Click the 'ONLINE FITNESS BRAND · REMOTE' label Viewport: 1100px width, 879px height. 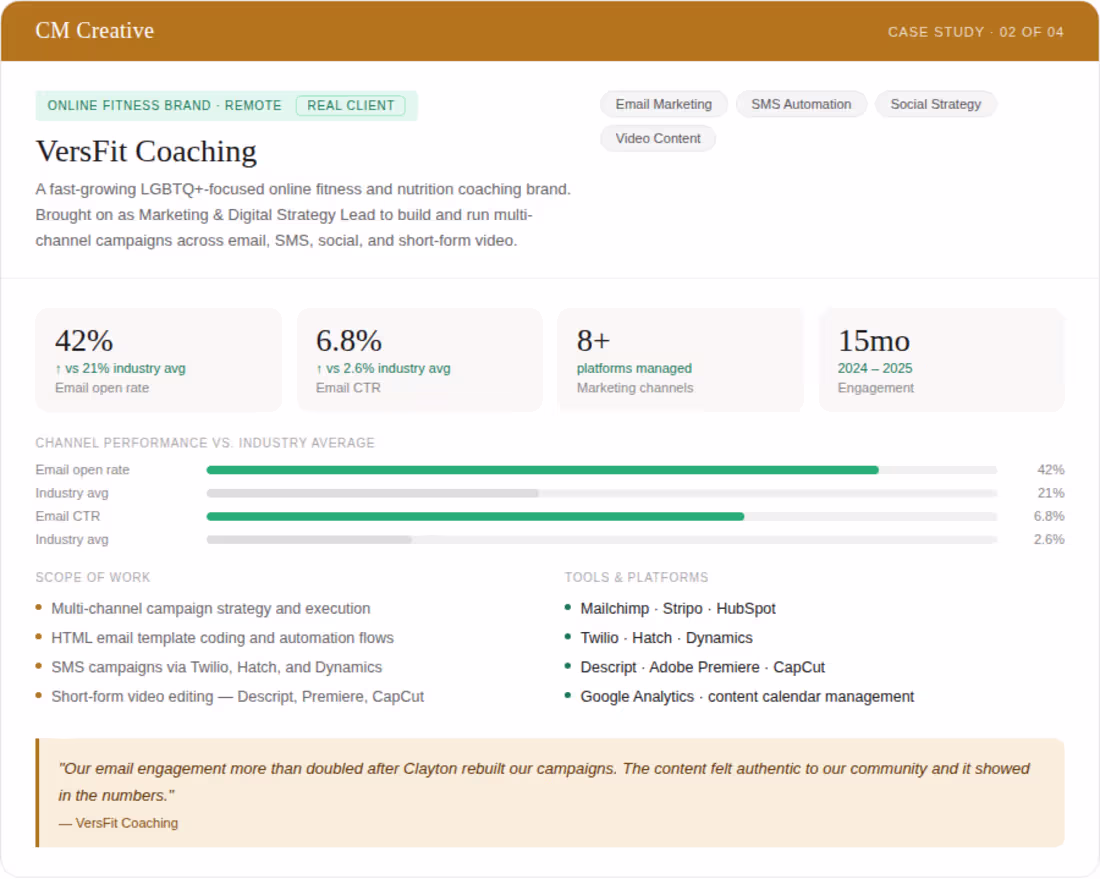pos(164,106)
